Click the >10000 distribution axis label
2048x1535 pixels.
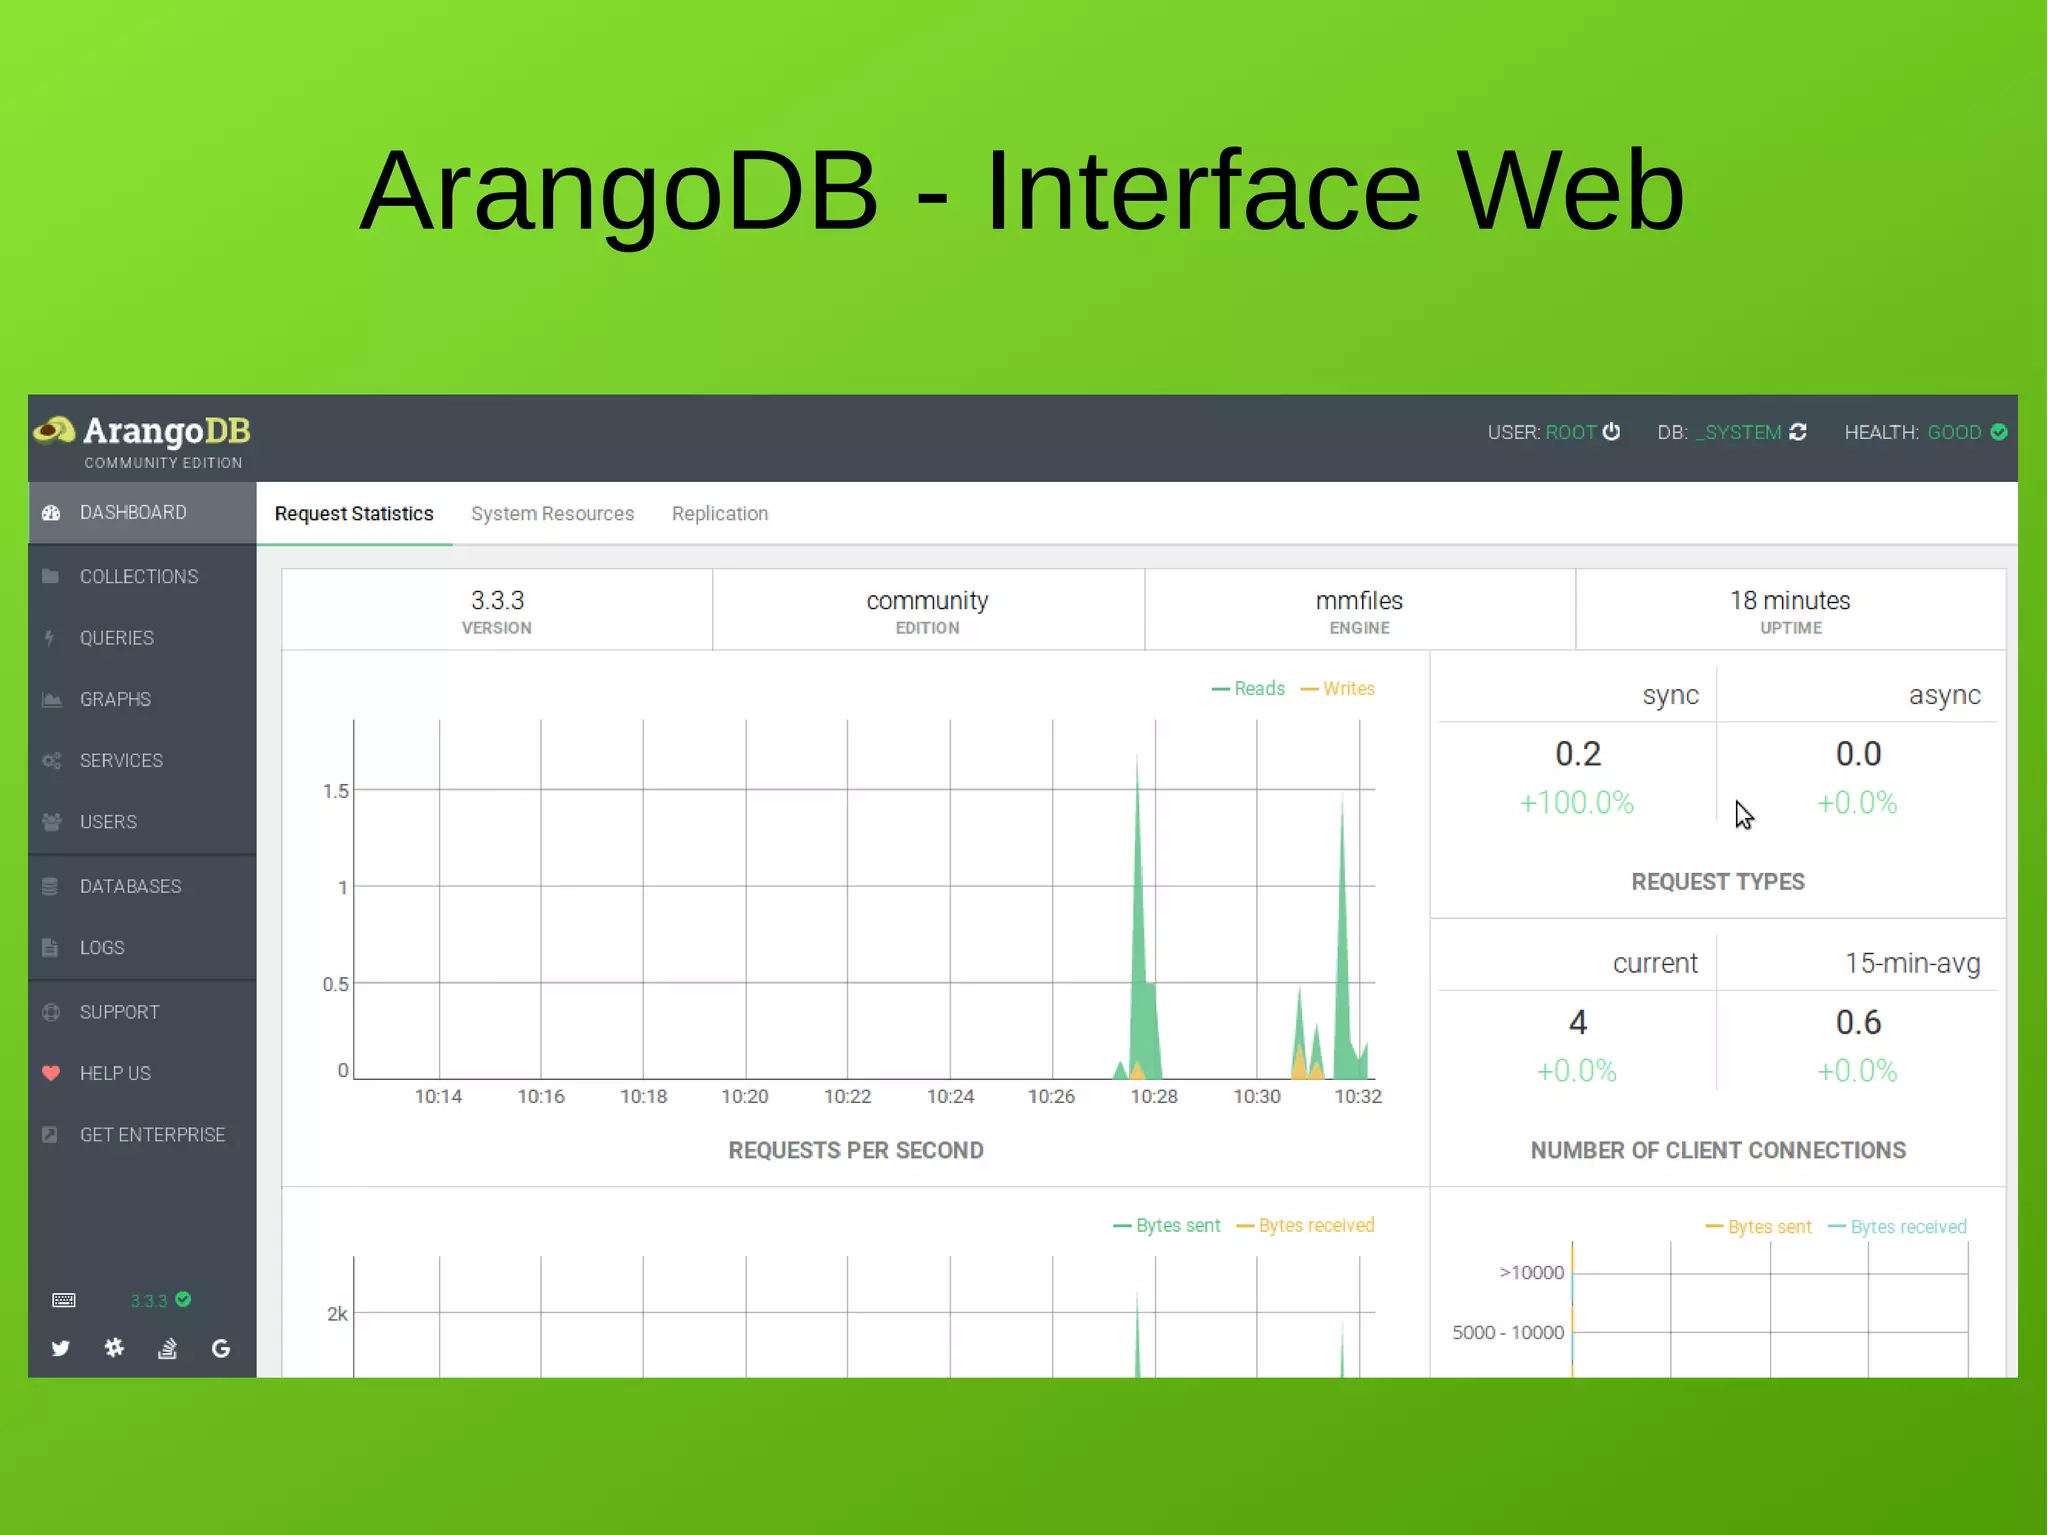coord(1531,1273)
